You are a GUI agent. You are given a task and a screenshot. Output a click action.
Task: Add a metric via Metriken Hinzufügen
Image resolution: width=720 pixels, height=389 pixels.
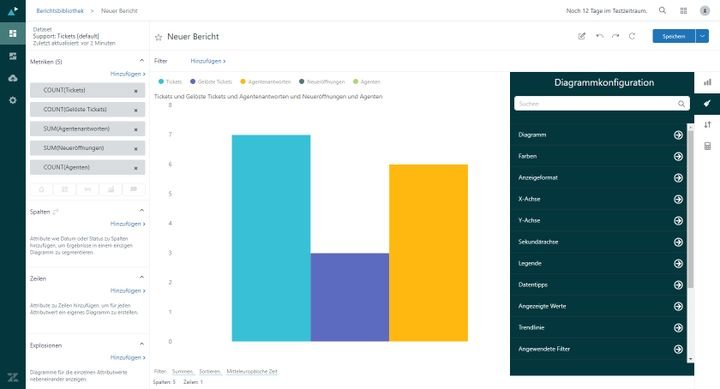click(x=128, y=73)
